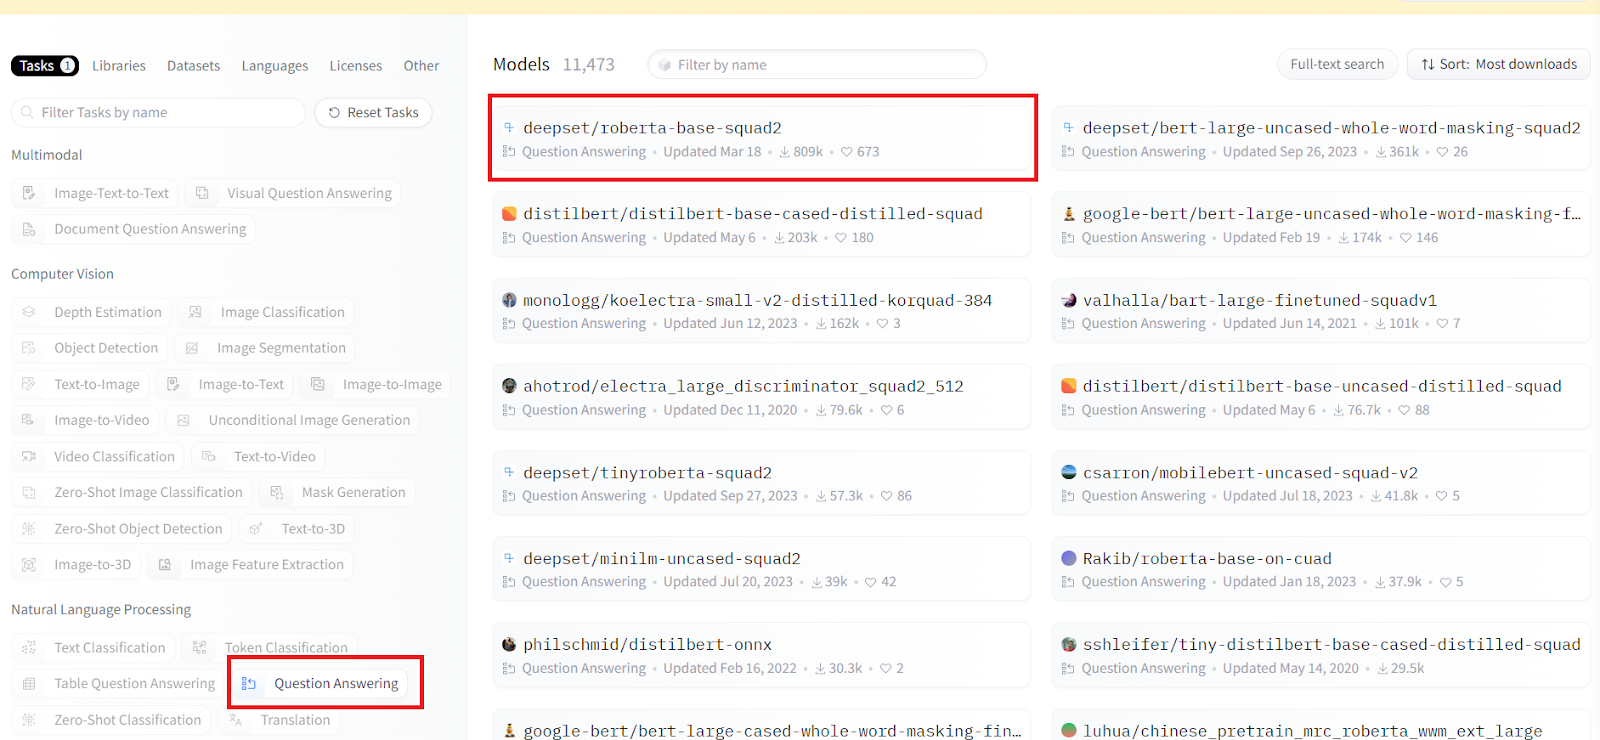Screen dimensions: 1600x740
Task: Toggle the Visual Question Answering task filter
Action: (293, 193)
